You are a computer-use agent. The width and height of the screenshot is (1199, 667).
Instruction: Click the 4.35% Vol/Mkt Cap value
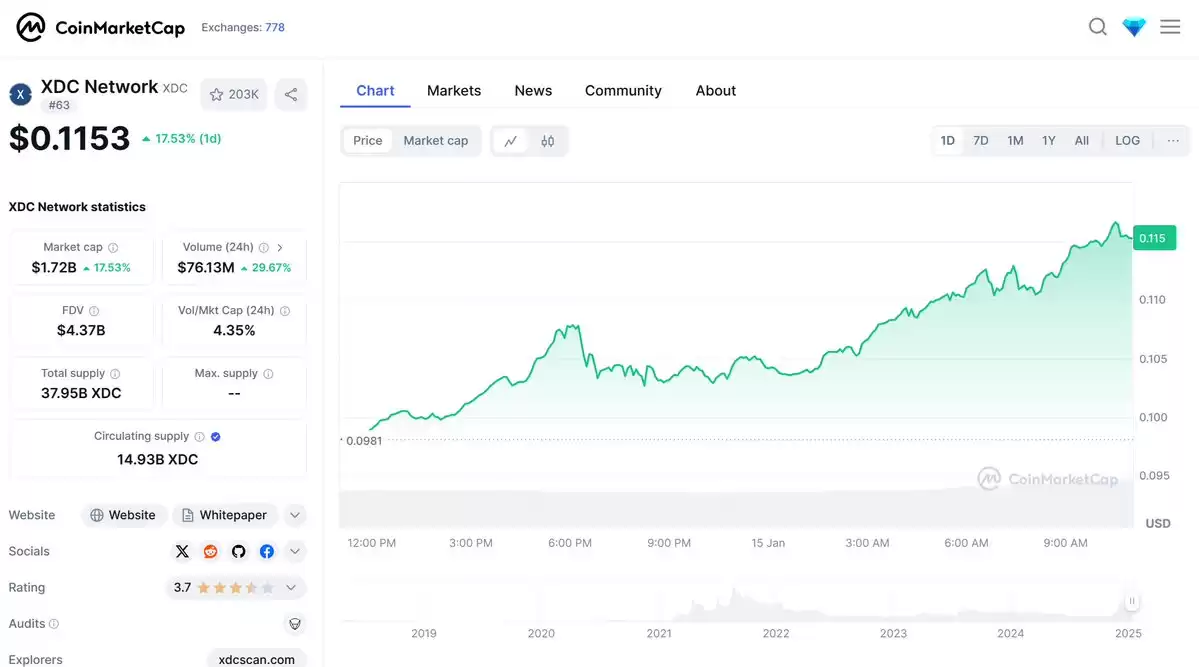pos(234,330)
